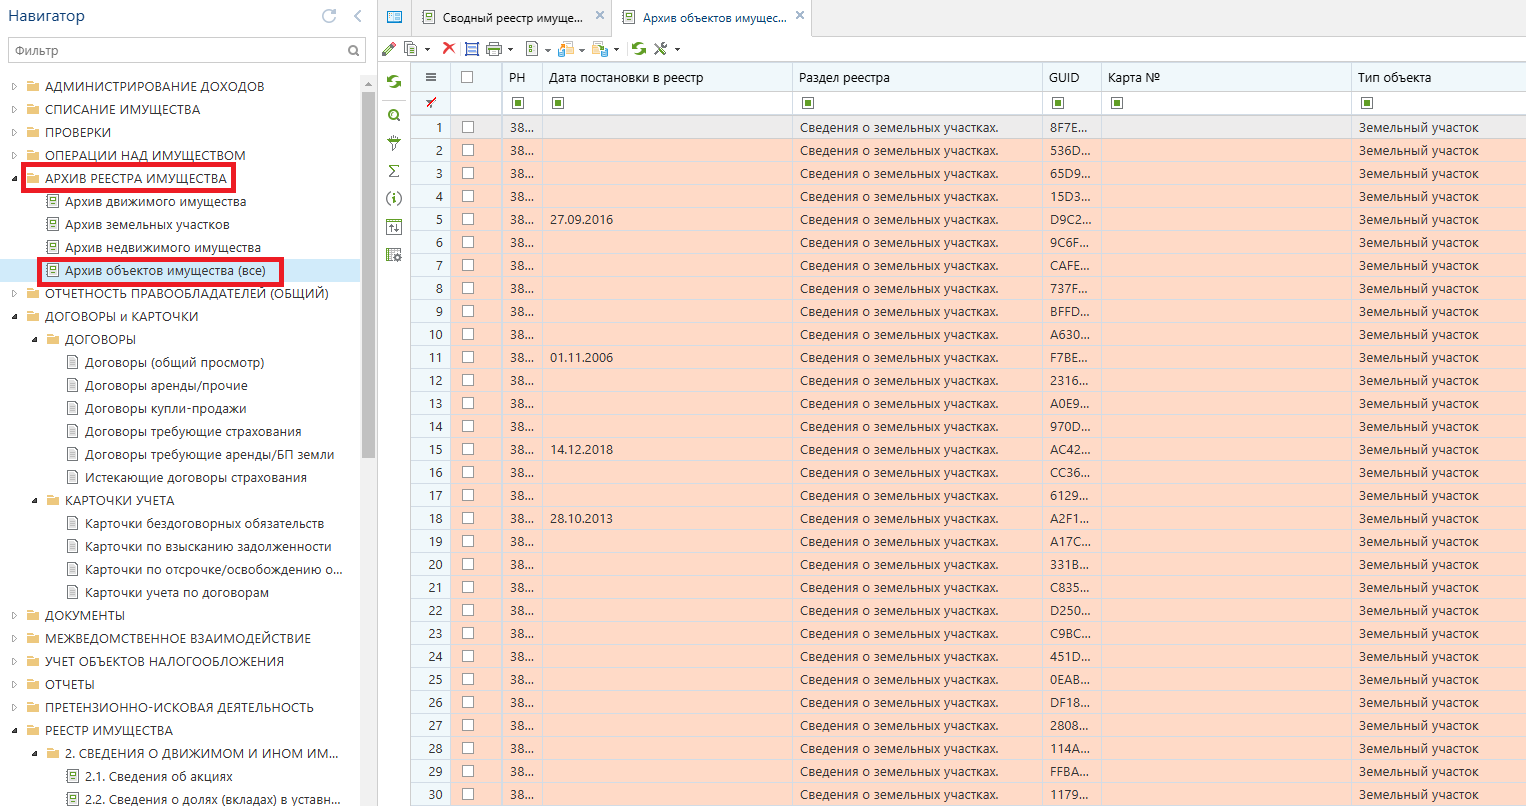1526x806 pixels.
Task: Open Договоры аренды/прочие in navigator
Action: point(166,385)
